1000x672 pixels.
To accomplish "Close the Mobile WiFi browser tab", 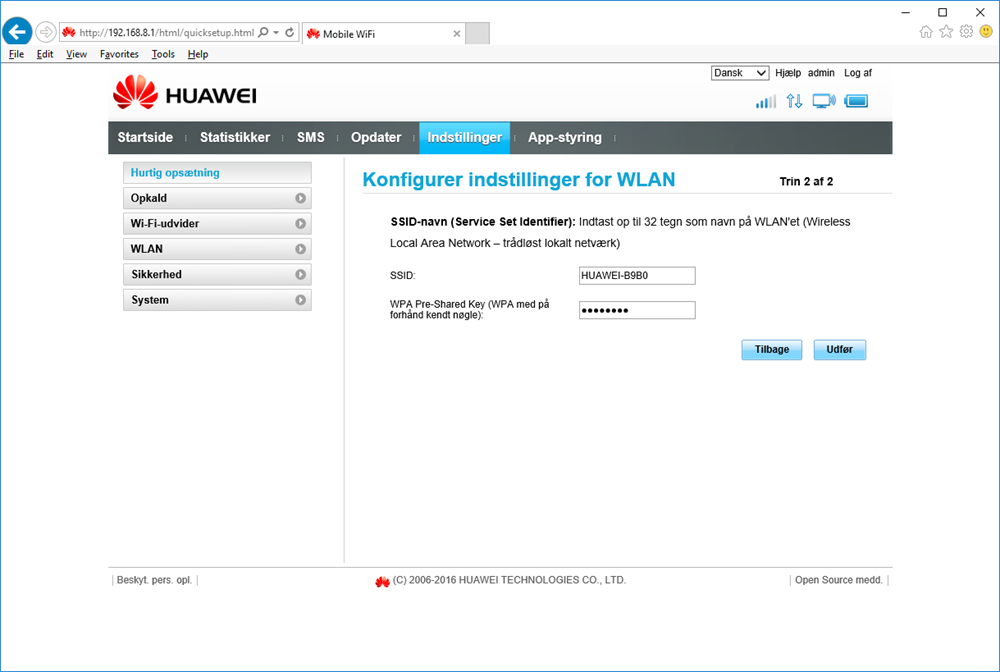I will click(457, 34).
